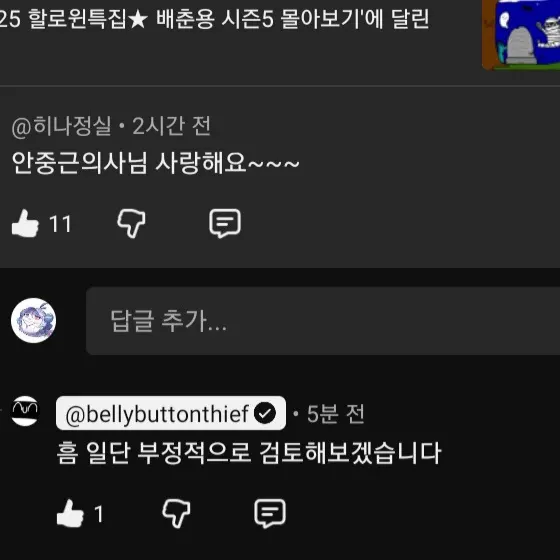Click the reply icon under @bellybuttonthief's reply
Screen dimensions: 560x560
click(270, 514)
